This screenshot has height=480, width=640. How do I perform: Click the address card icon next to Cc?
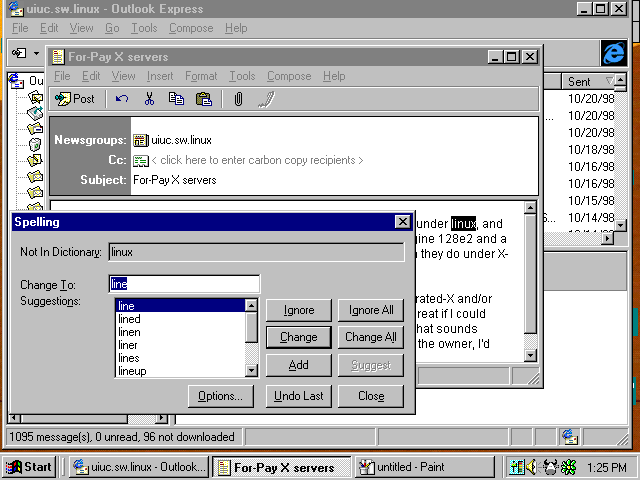point(140,160)
